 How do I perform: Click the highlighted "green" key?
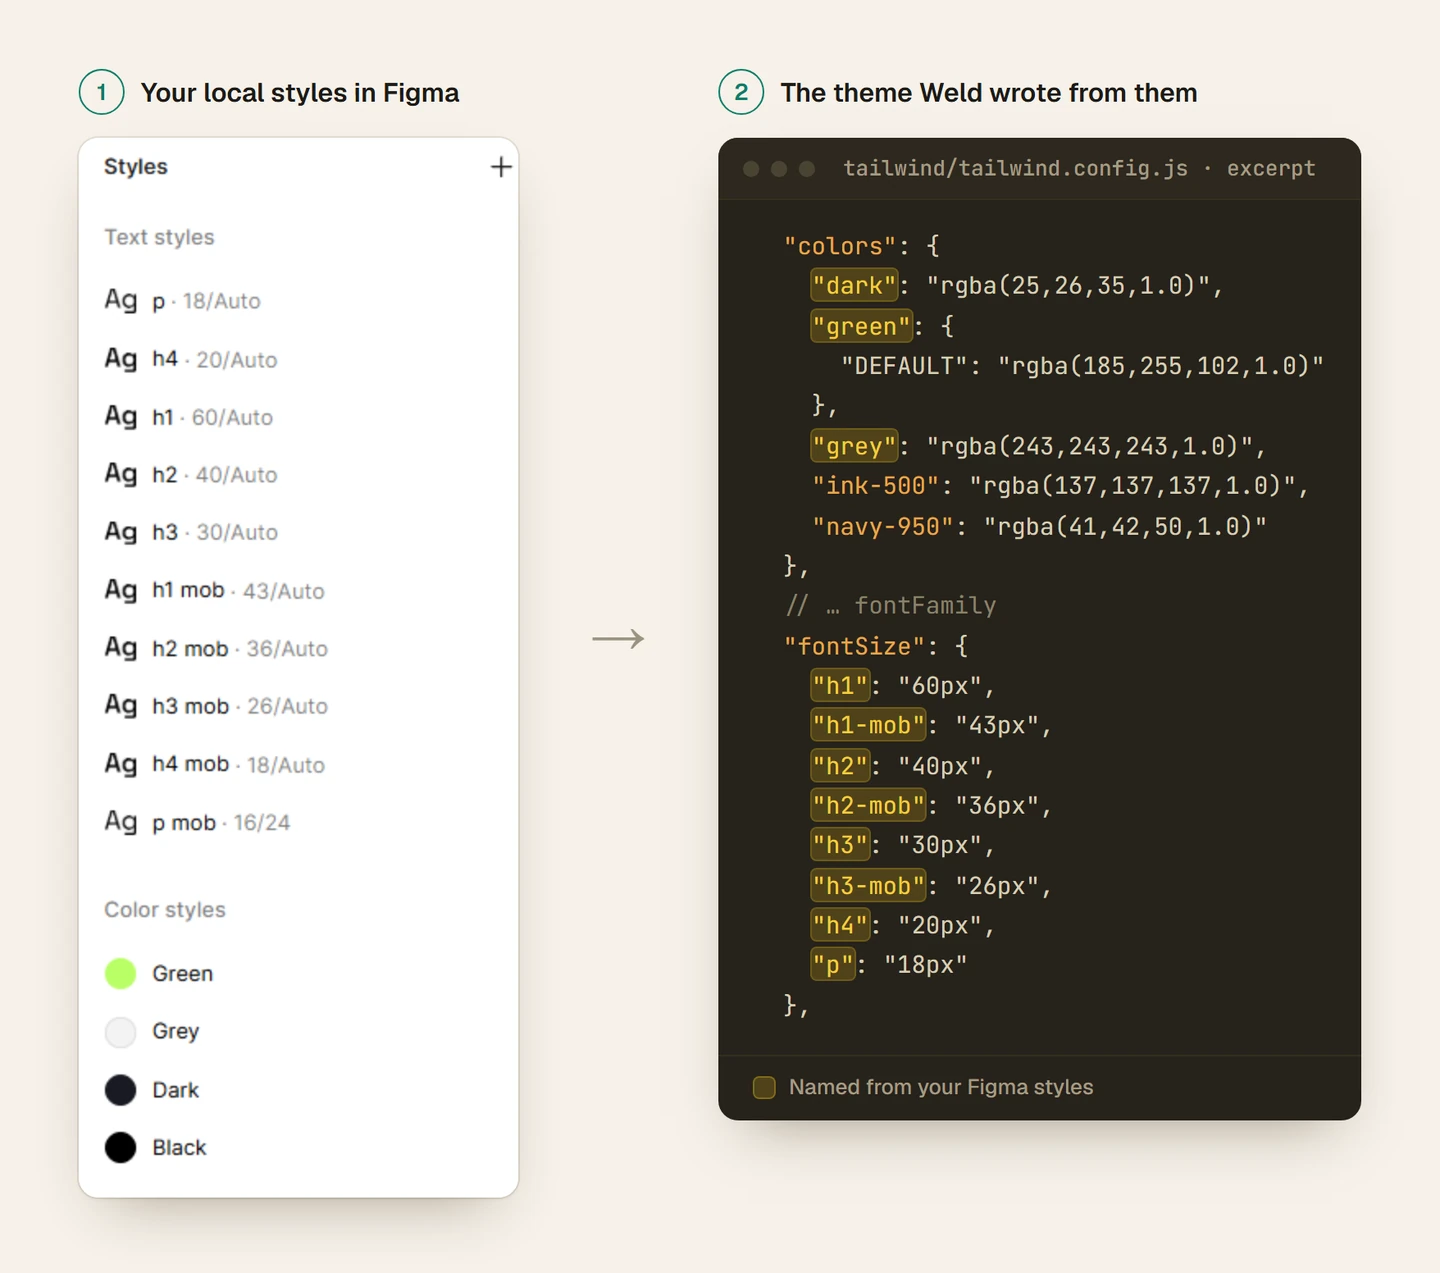pos(861,326)
